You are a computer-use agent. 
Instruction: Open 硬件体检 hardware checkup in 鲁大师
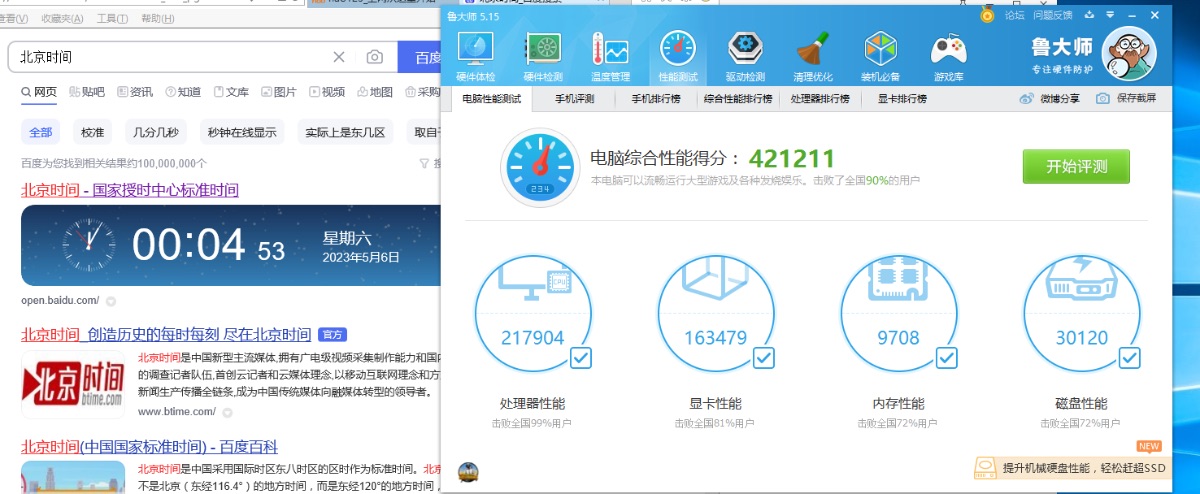(475, 56)
